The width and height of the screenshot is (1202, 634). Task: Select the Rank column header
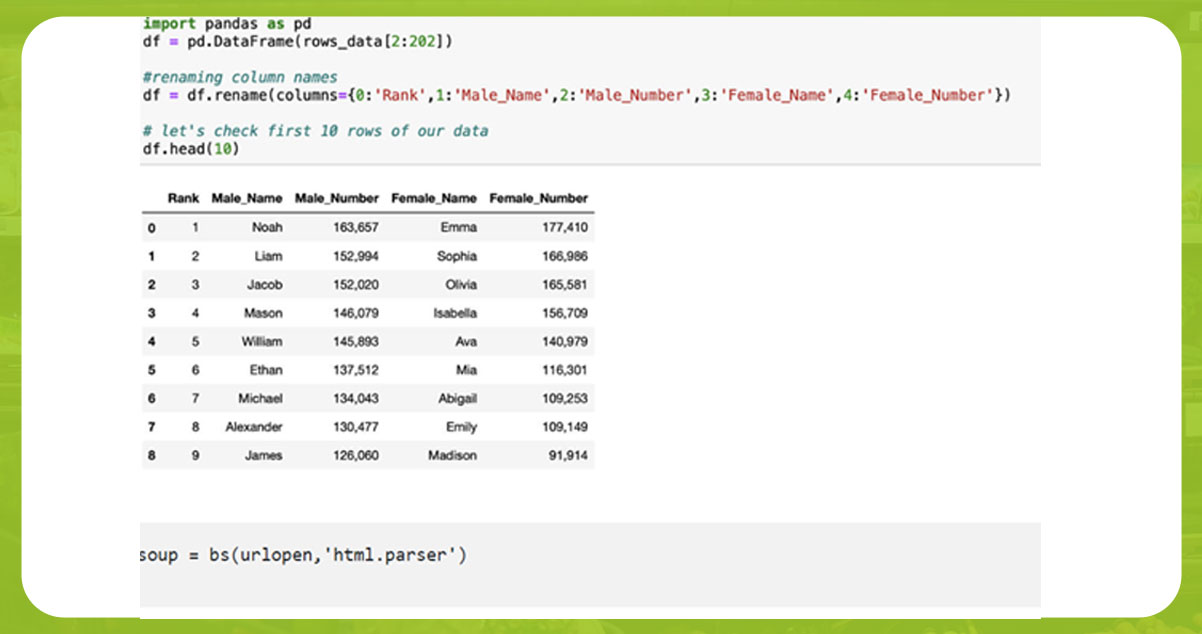tap(181, 198)
